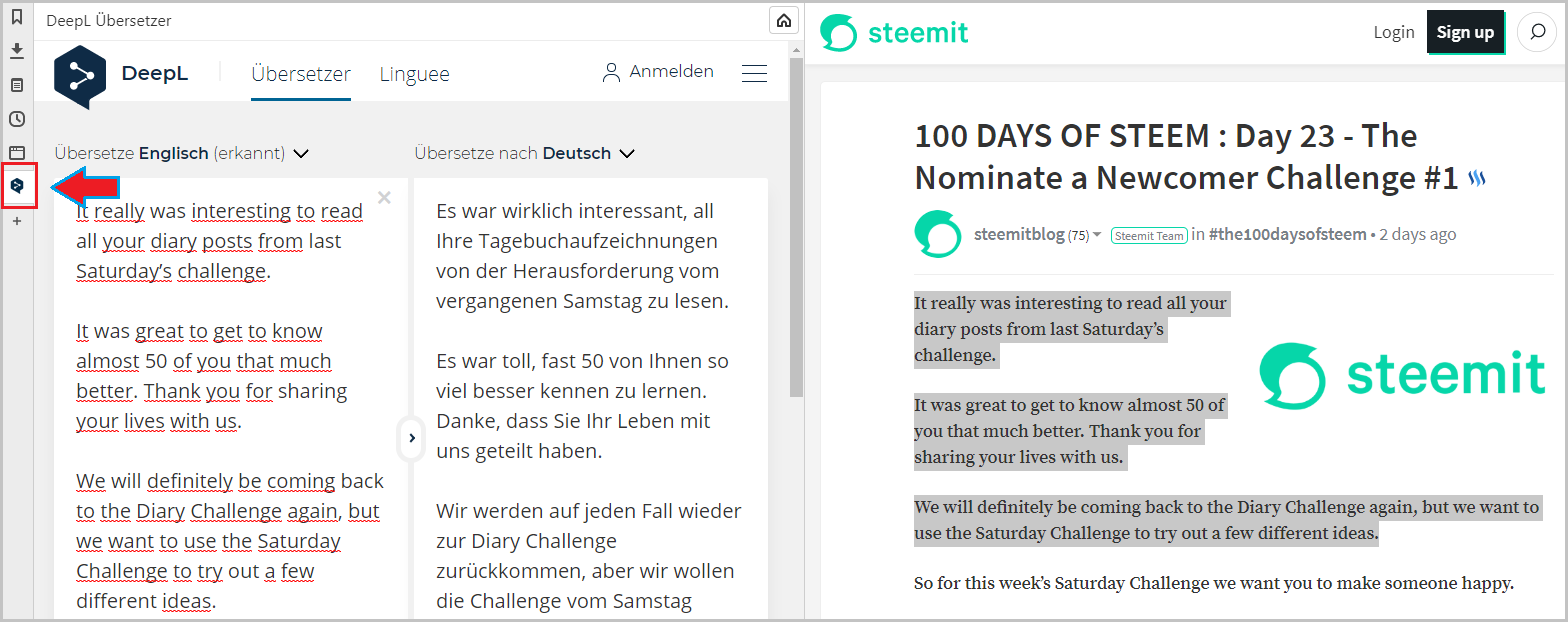Switch to the Linguee tab
The image size is (1568, 622).
pos(414,74)
